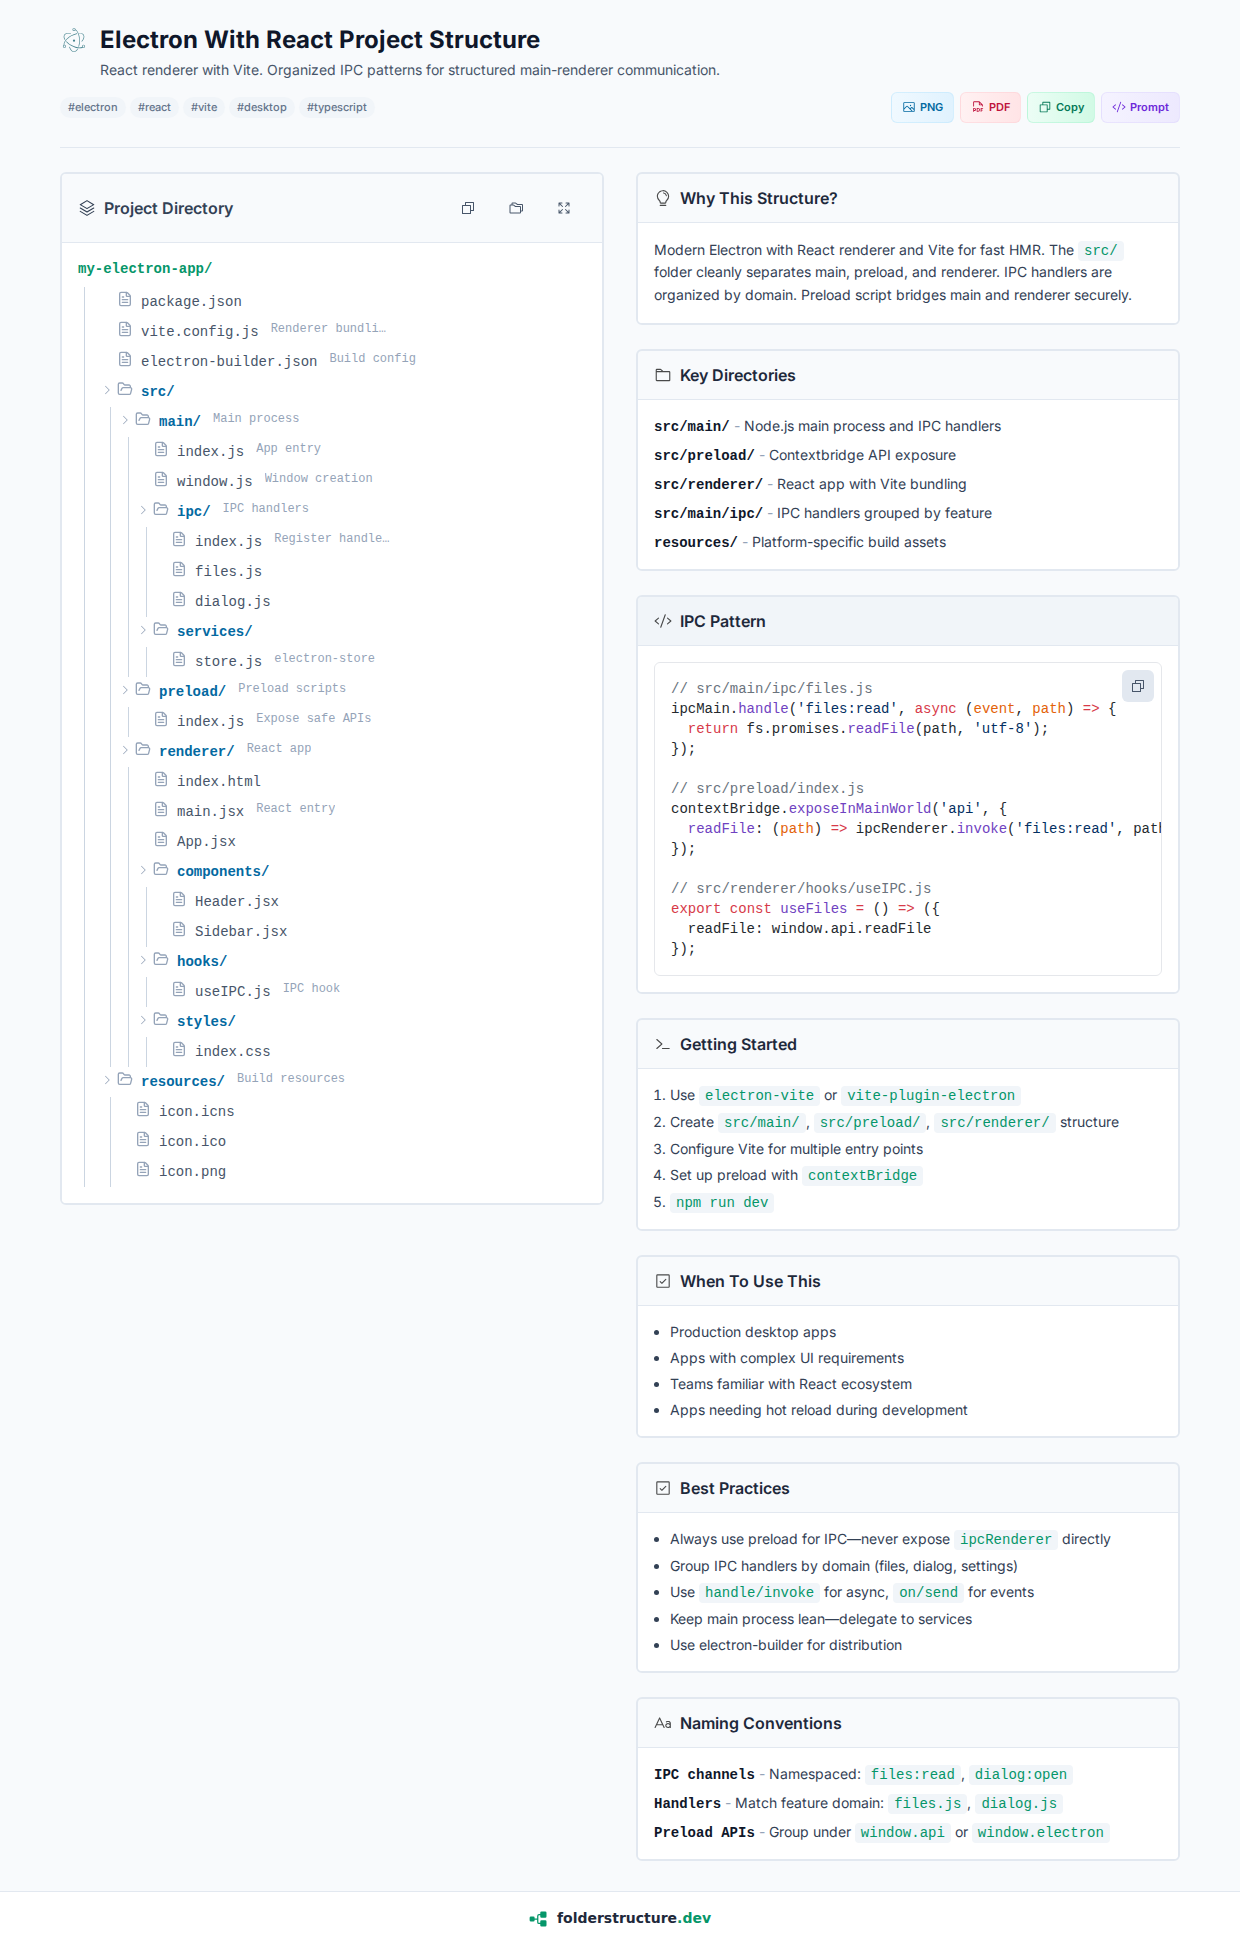The image size is (1240, 1945).
Task: Click the Electron logo beside the page title
Action: [74, 40]
